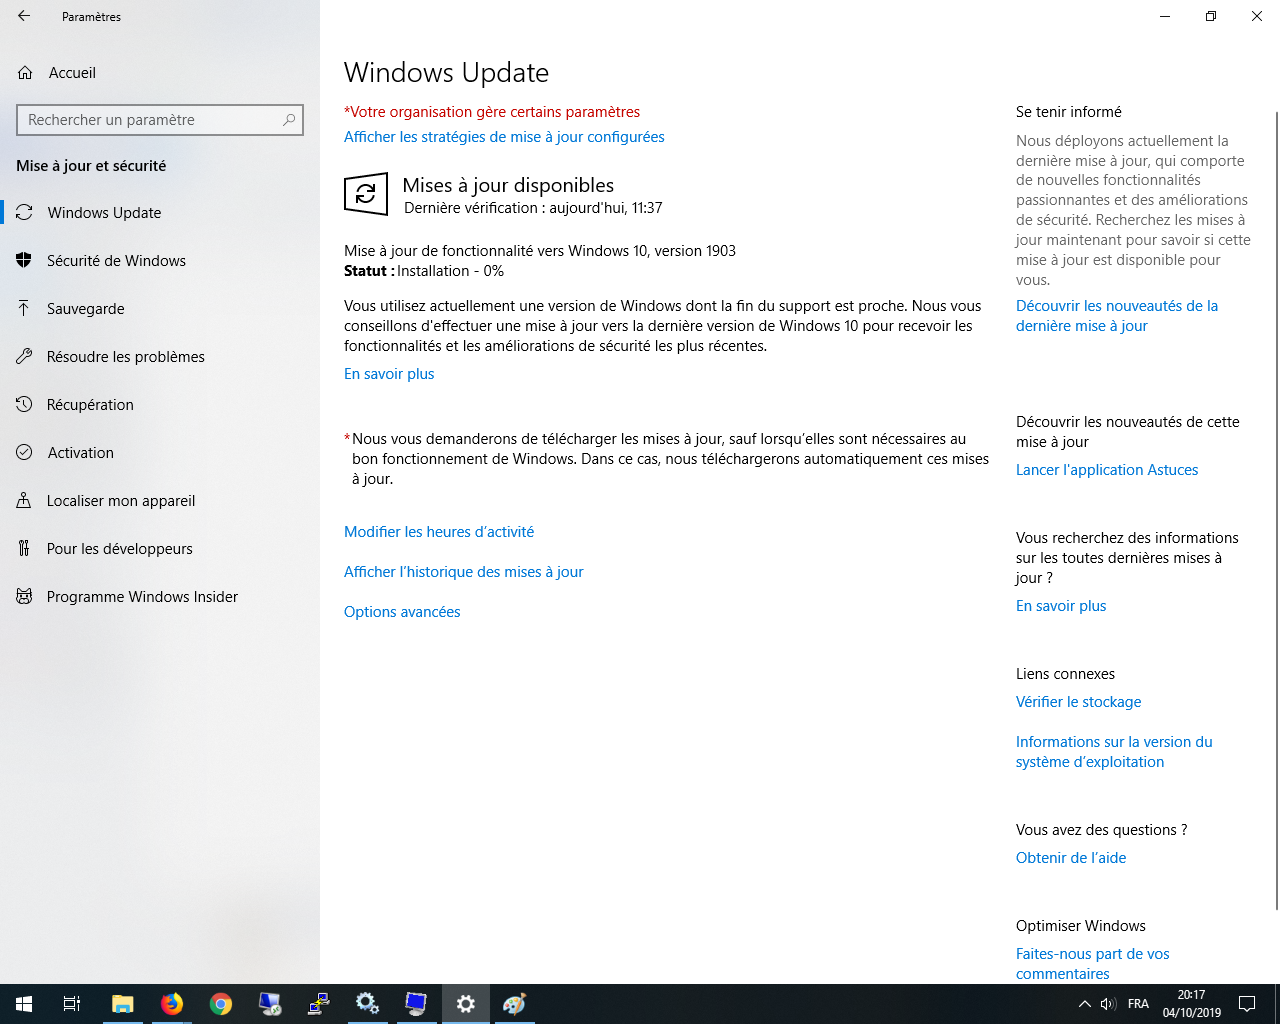Open the Sauvegarde section
The image size is (1280, 1024).
(x=160, y=308)
